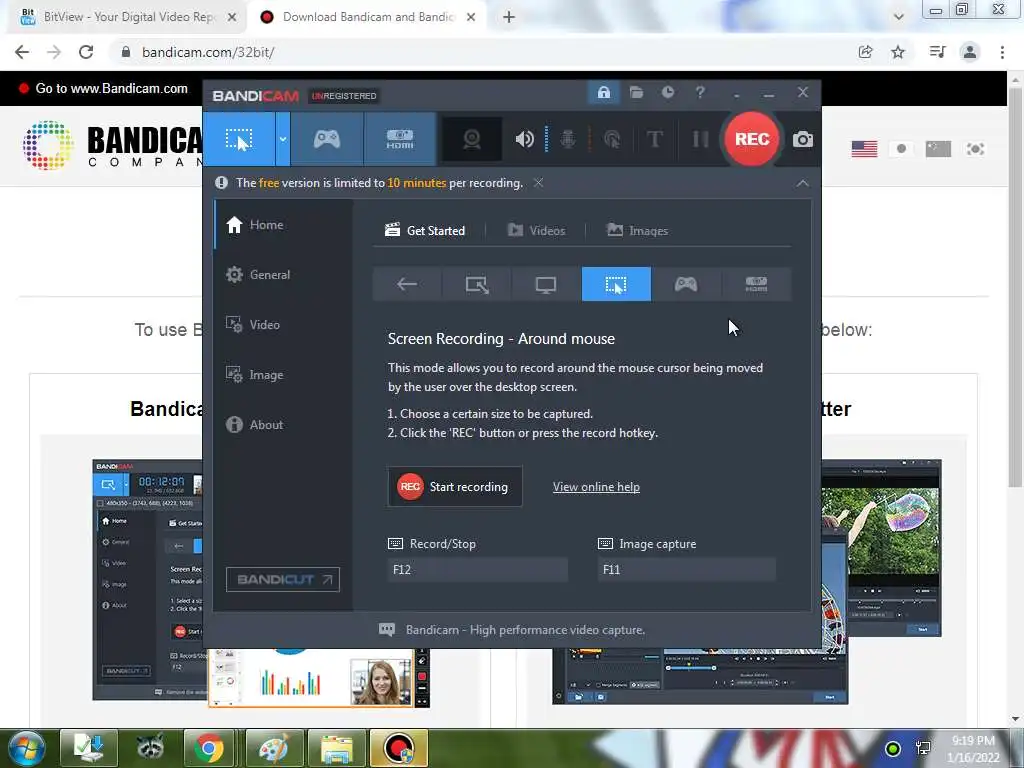Switch to Game recording mode in top toolbar
This screenshot has width=1024, height=768.
[x=327, y=139]
